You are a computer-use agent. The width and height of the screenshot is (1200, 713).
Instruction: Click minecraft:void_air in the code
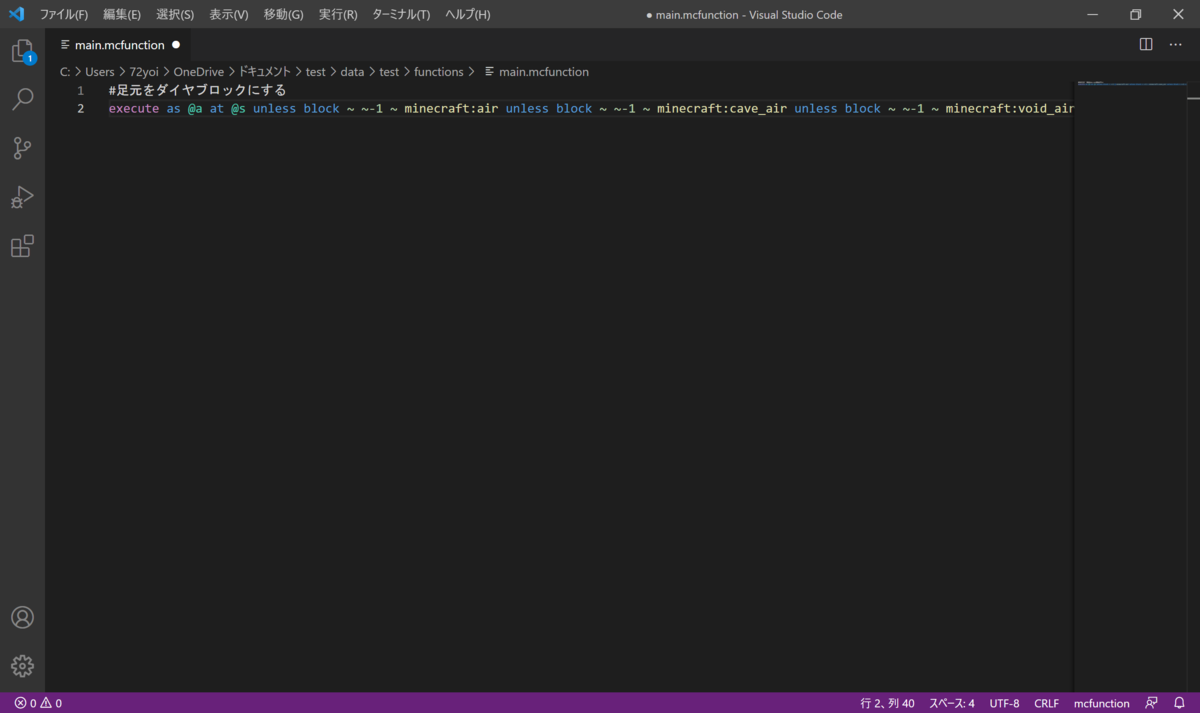(1010, 108)
